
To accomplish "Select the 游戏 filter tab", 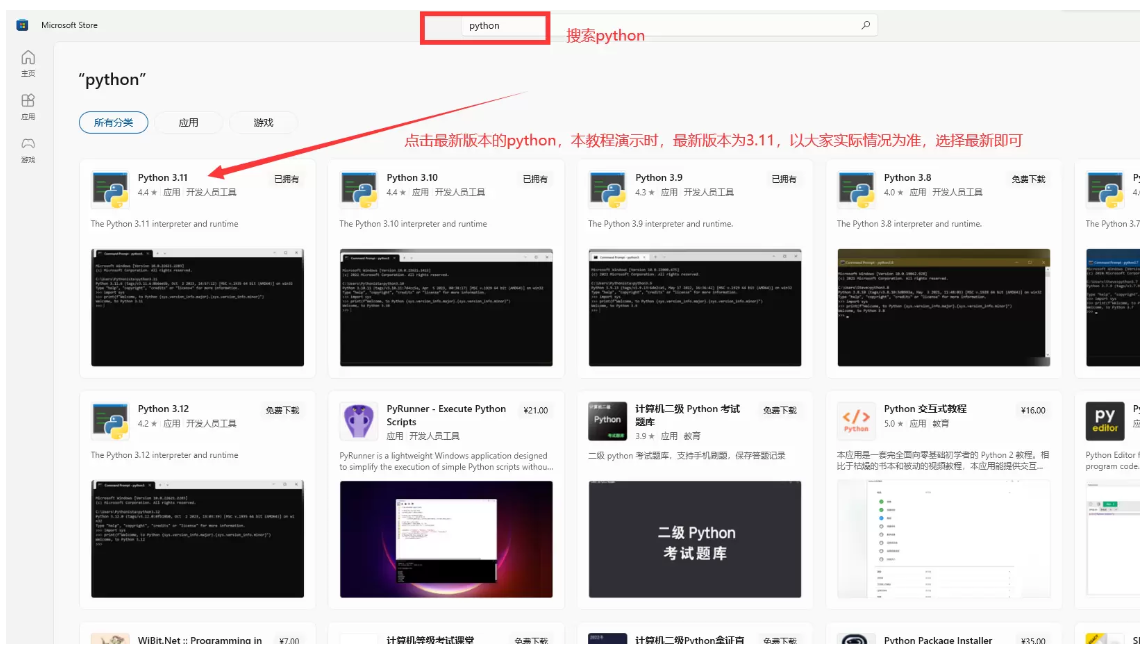I will (263, 122).
